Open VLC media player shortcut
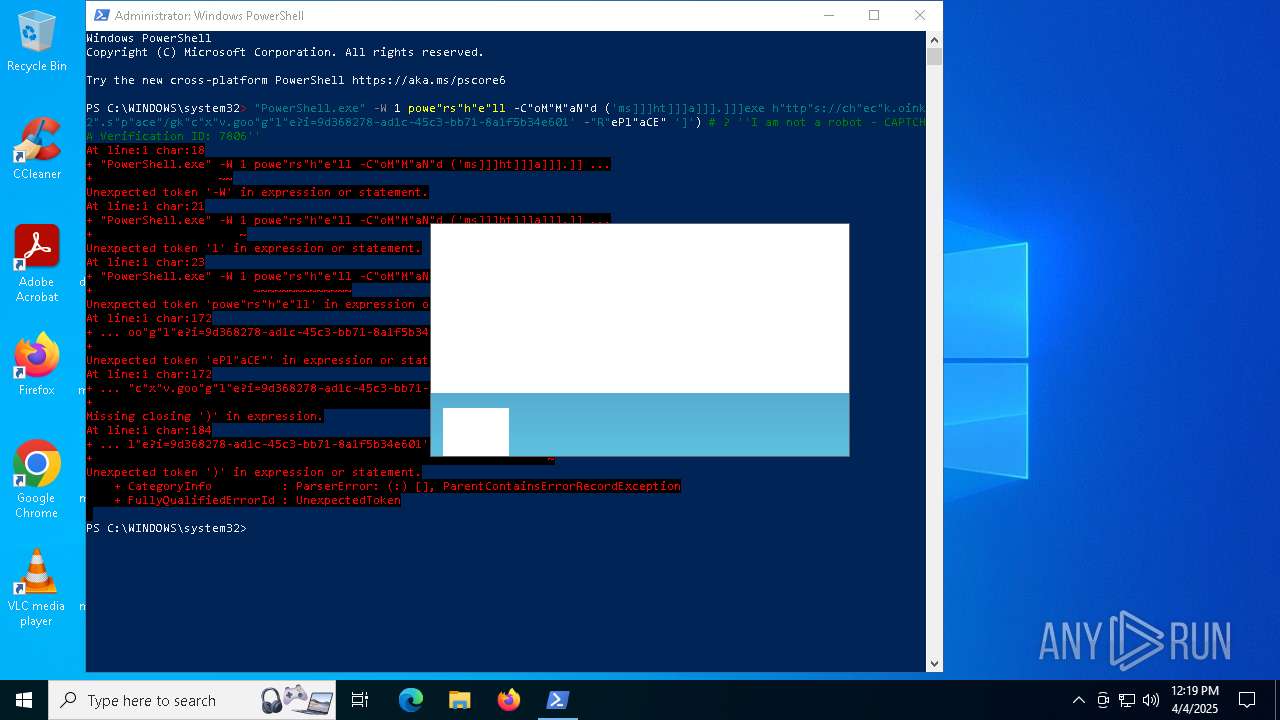The height and width of the screenshot is (720, 1280). (x=37, y=587)
